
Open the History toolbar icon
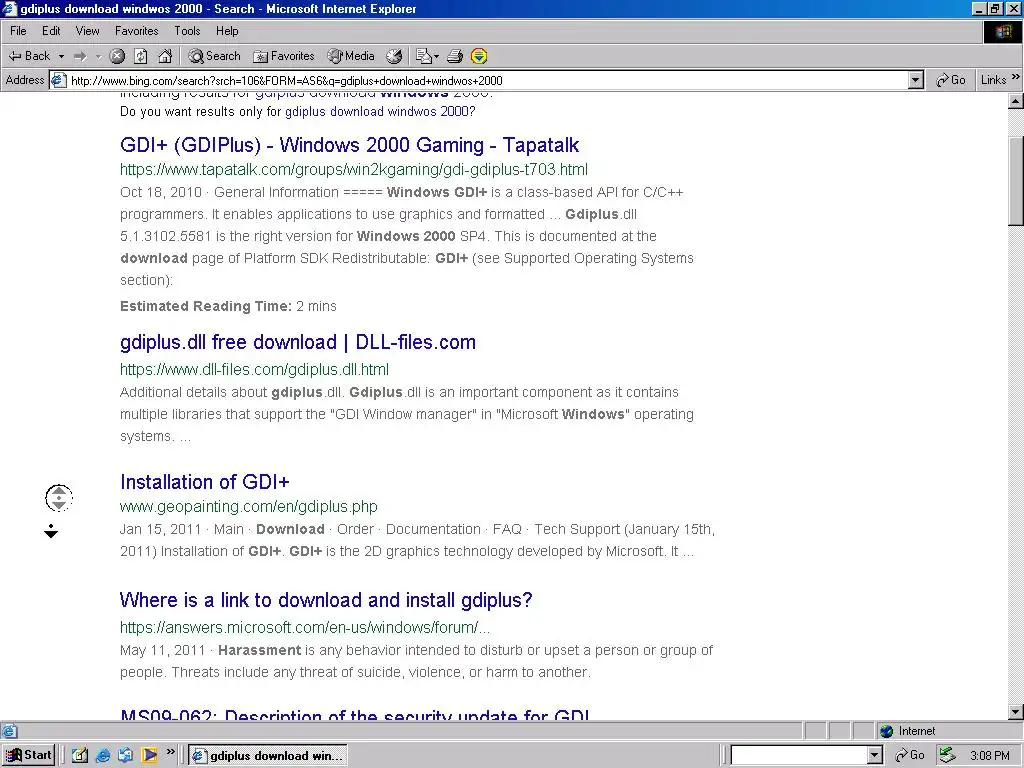(394, 56)
